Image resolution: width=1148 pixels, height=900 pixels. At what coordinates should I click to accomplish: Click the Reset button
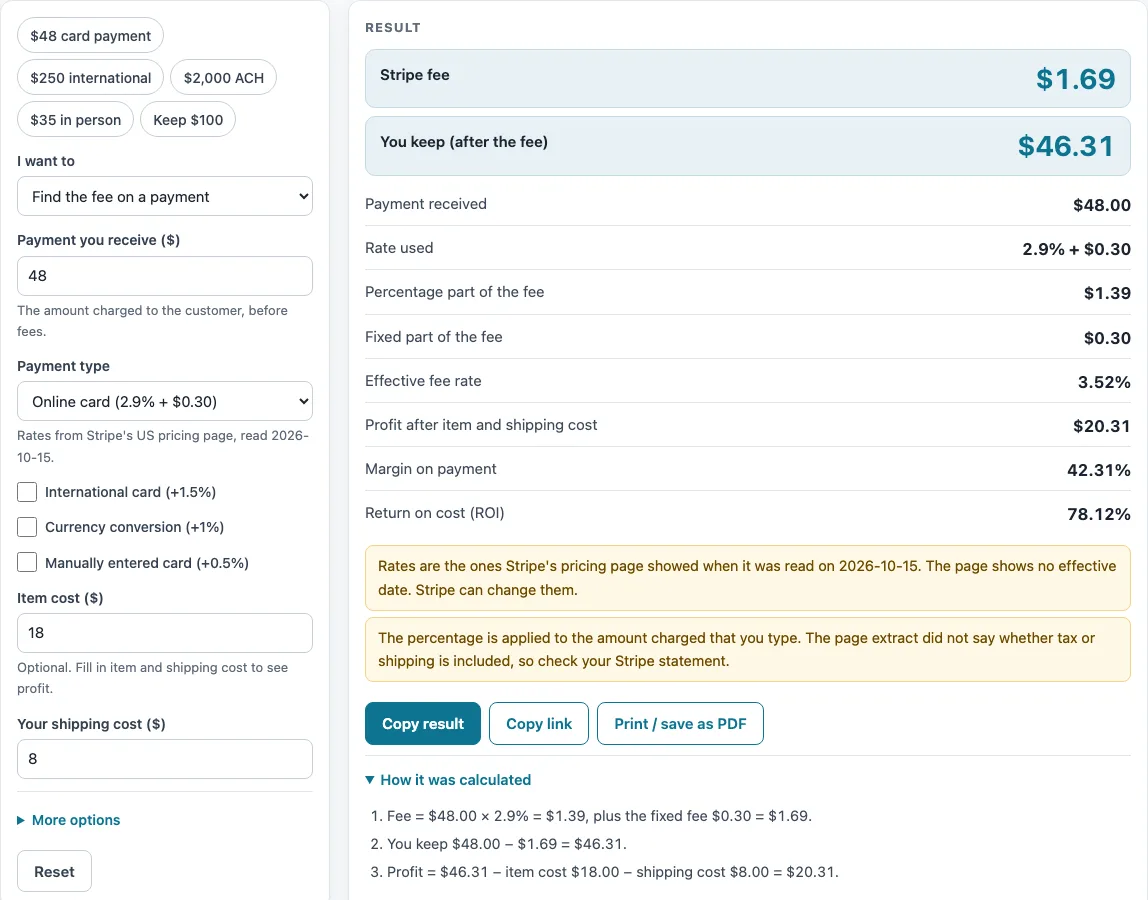(x=54, y=871)
